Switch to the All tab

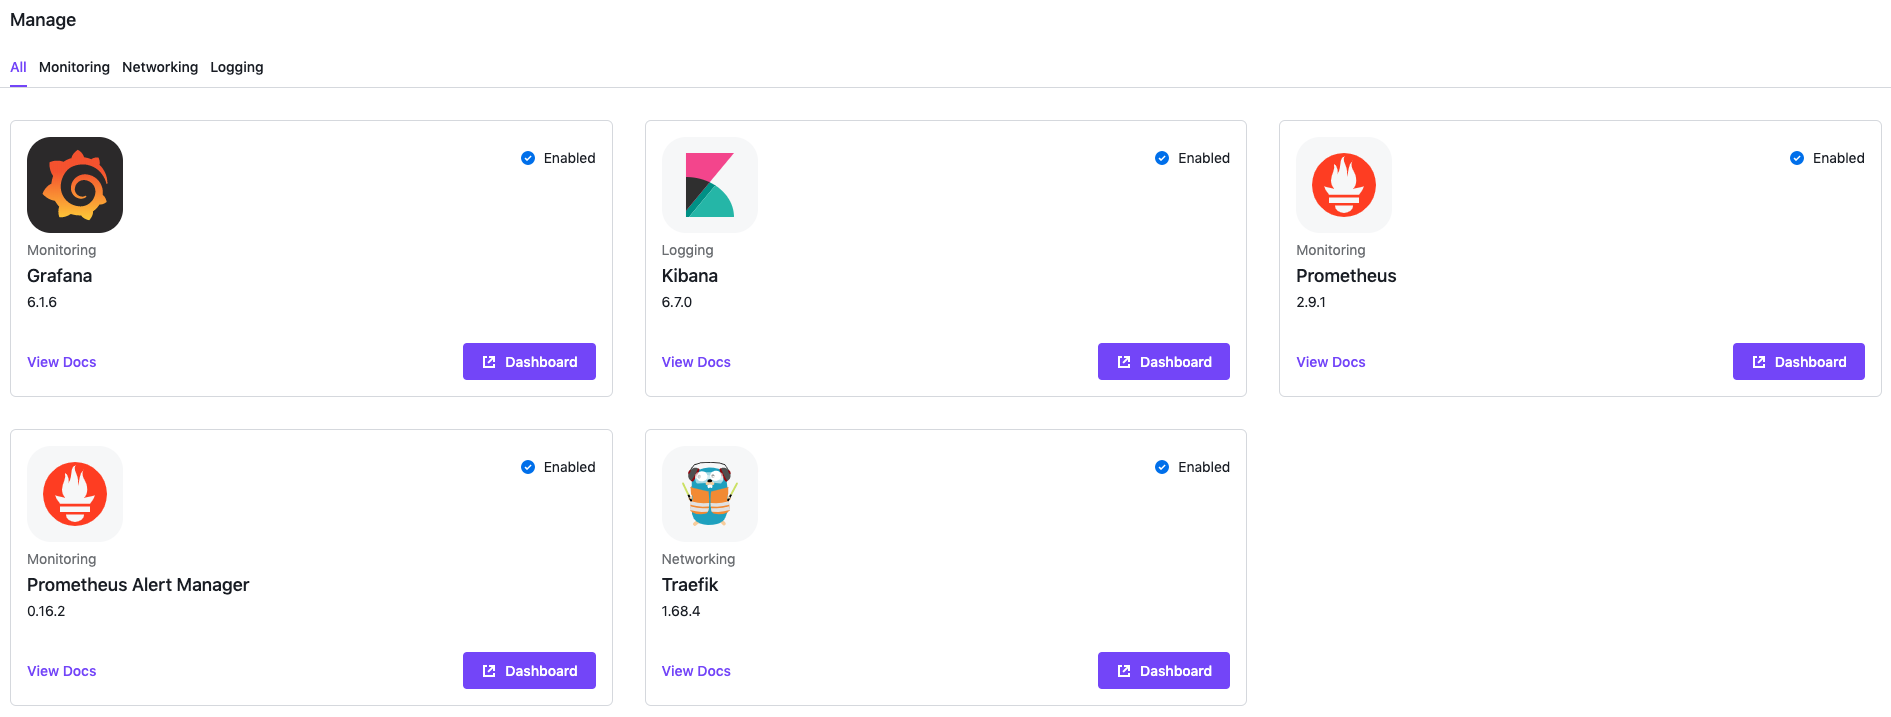pyautogui.click(x=18, y=67)
